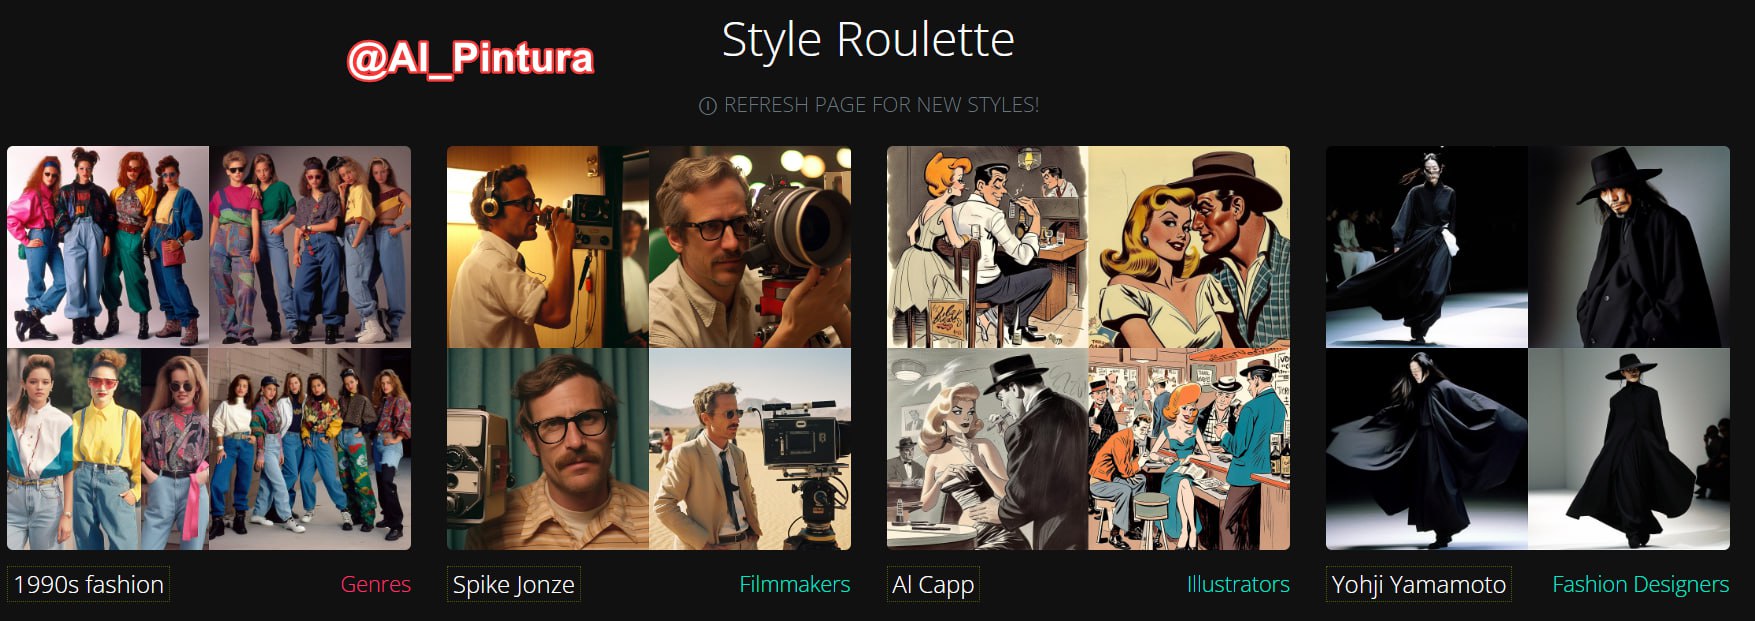The height and width of the screenshot is (621, 1755).
Task: Open the "Genres" category link
Action: tap(375, 585)
